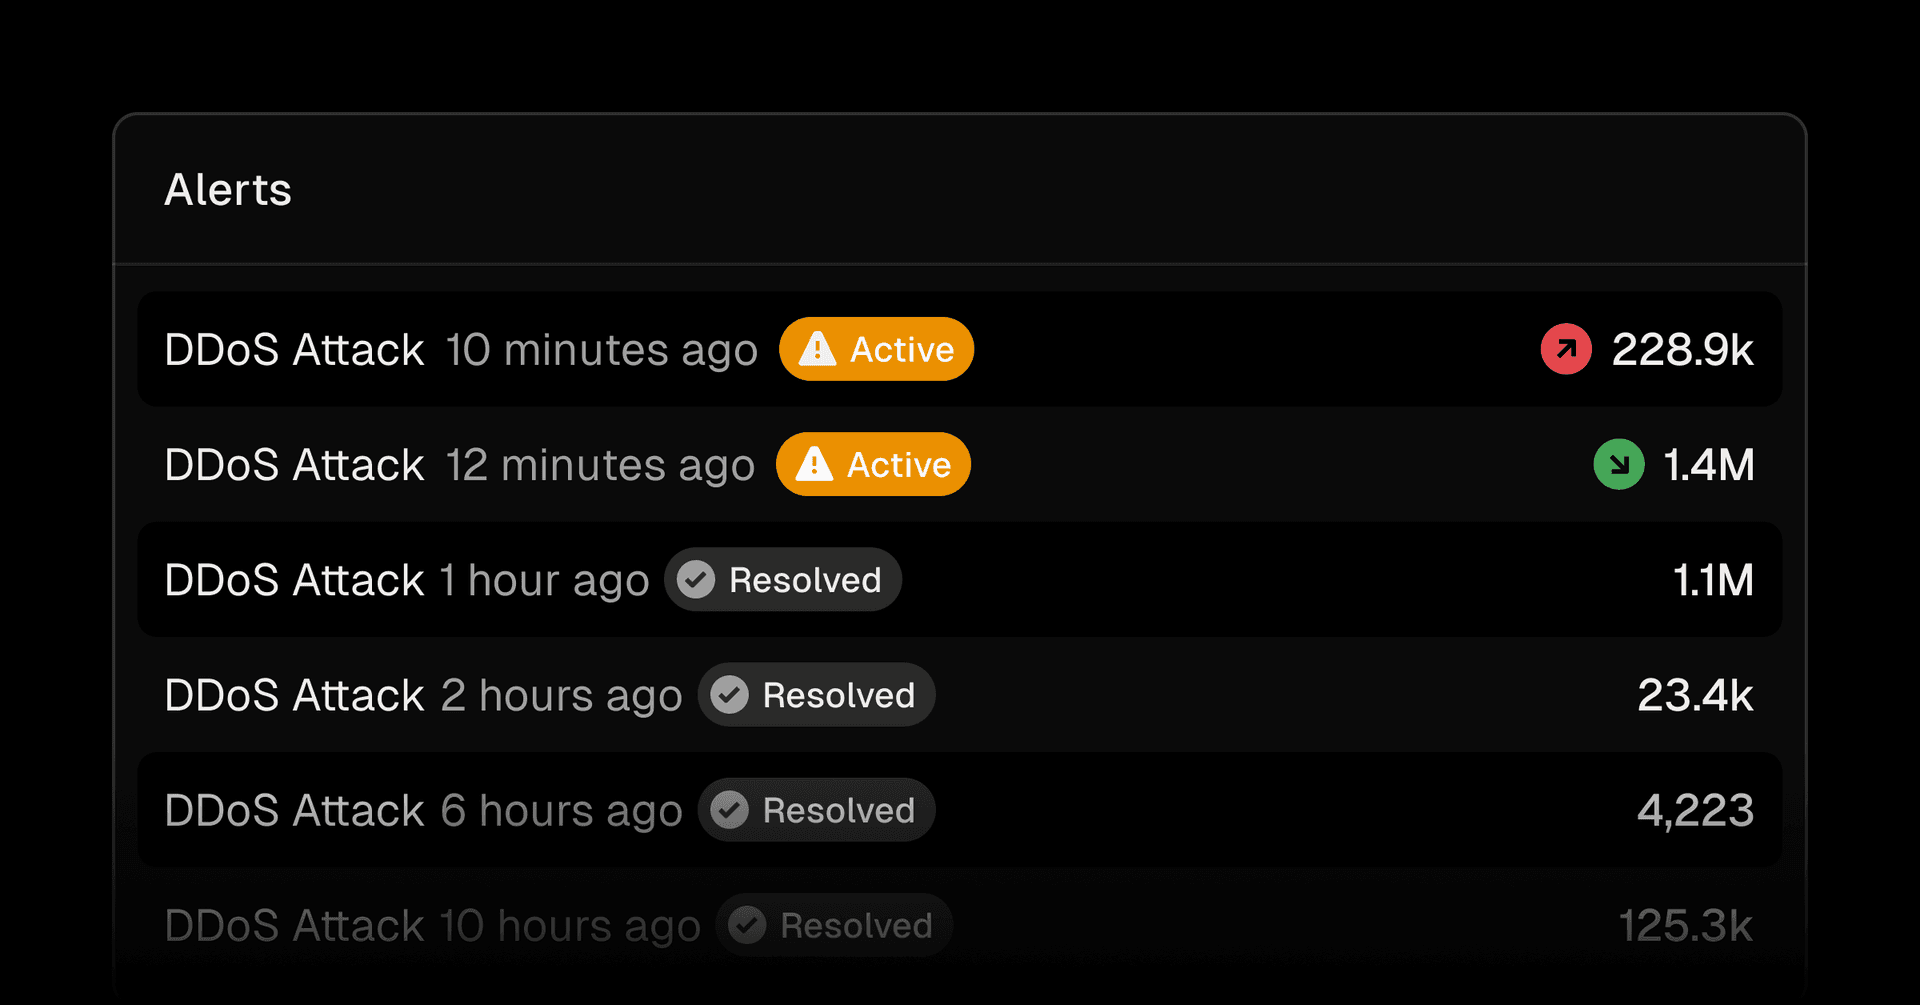Click the Alerts panel heading
Image resolution: width=1920 pixels, height=1005 pixels.
point(228,189)
